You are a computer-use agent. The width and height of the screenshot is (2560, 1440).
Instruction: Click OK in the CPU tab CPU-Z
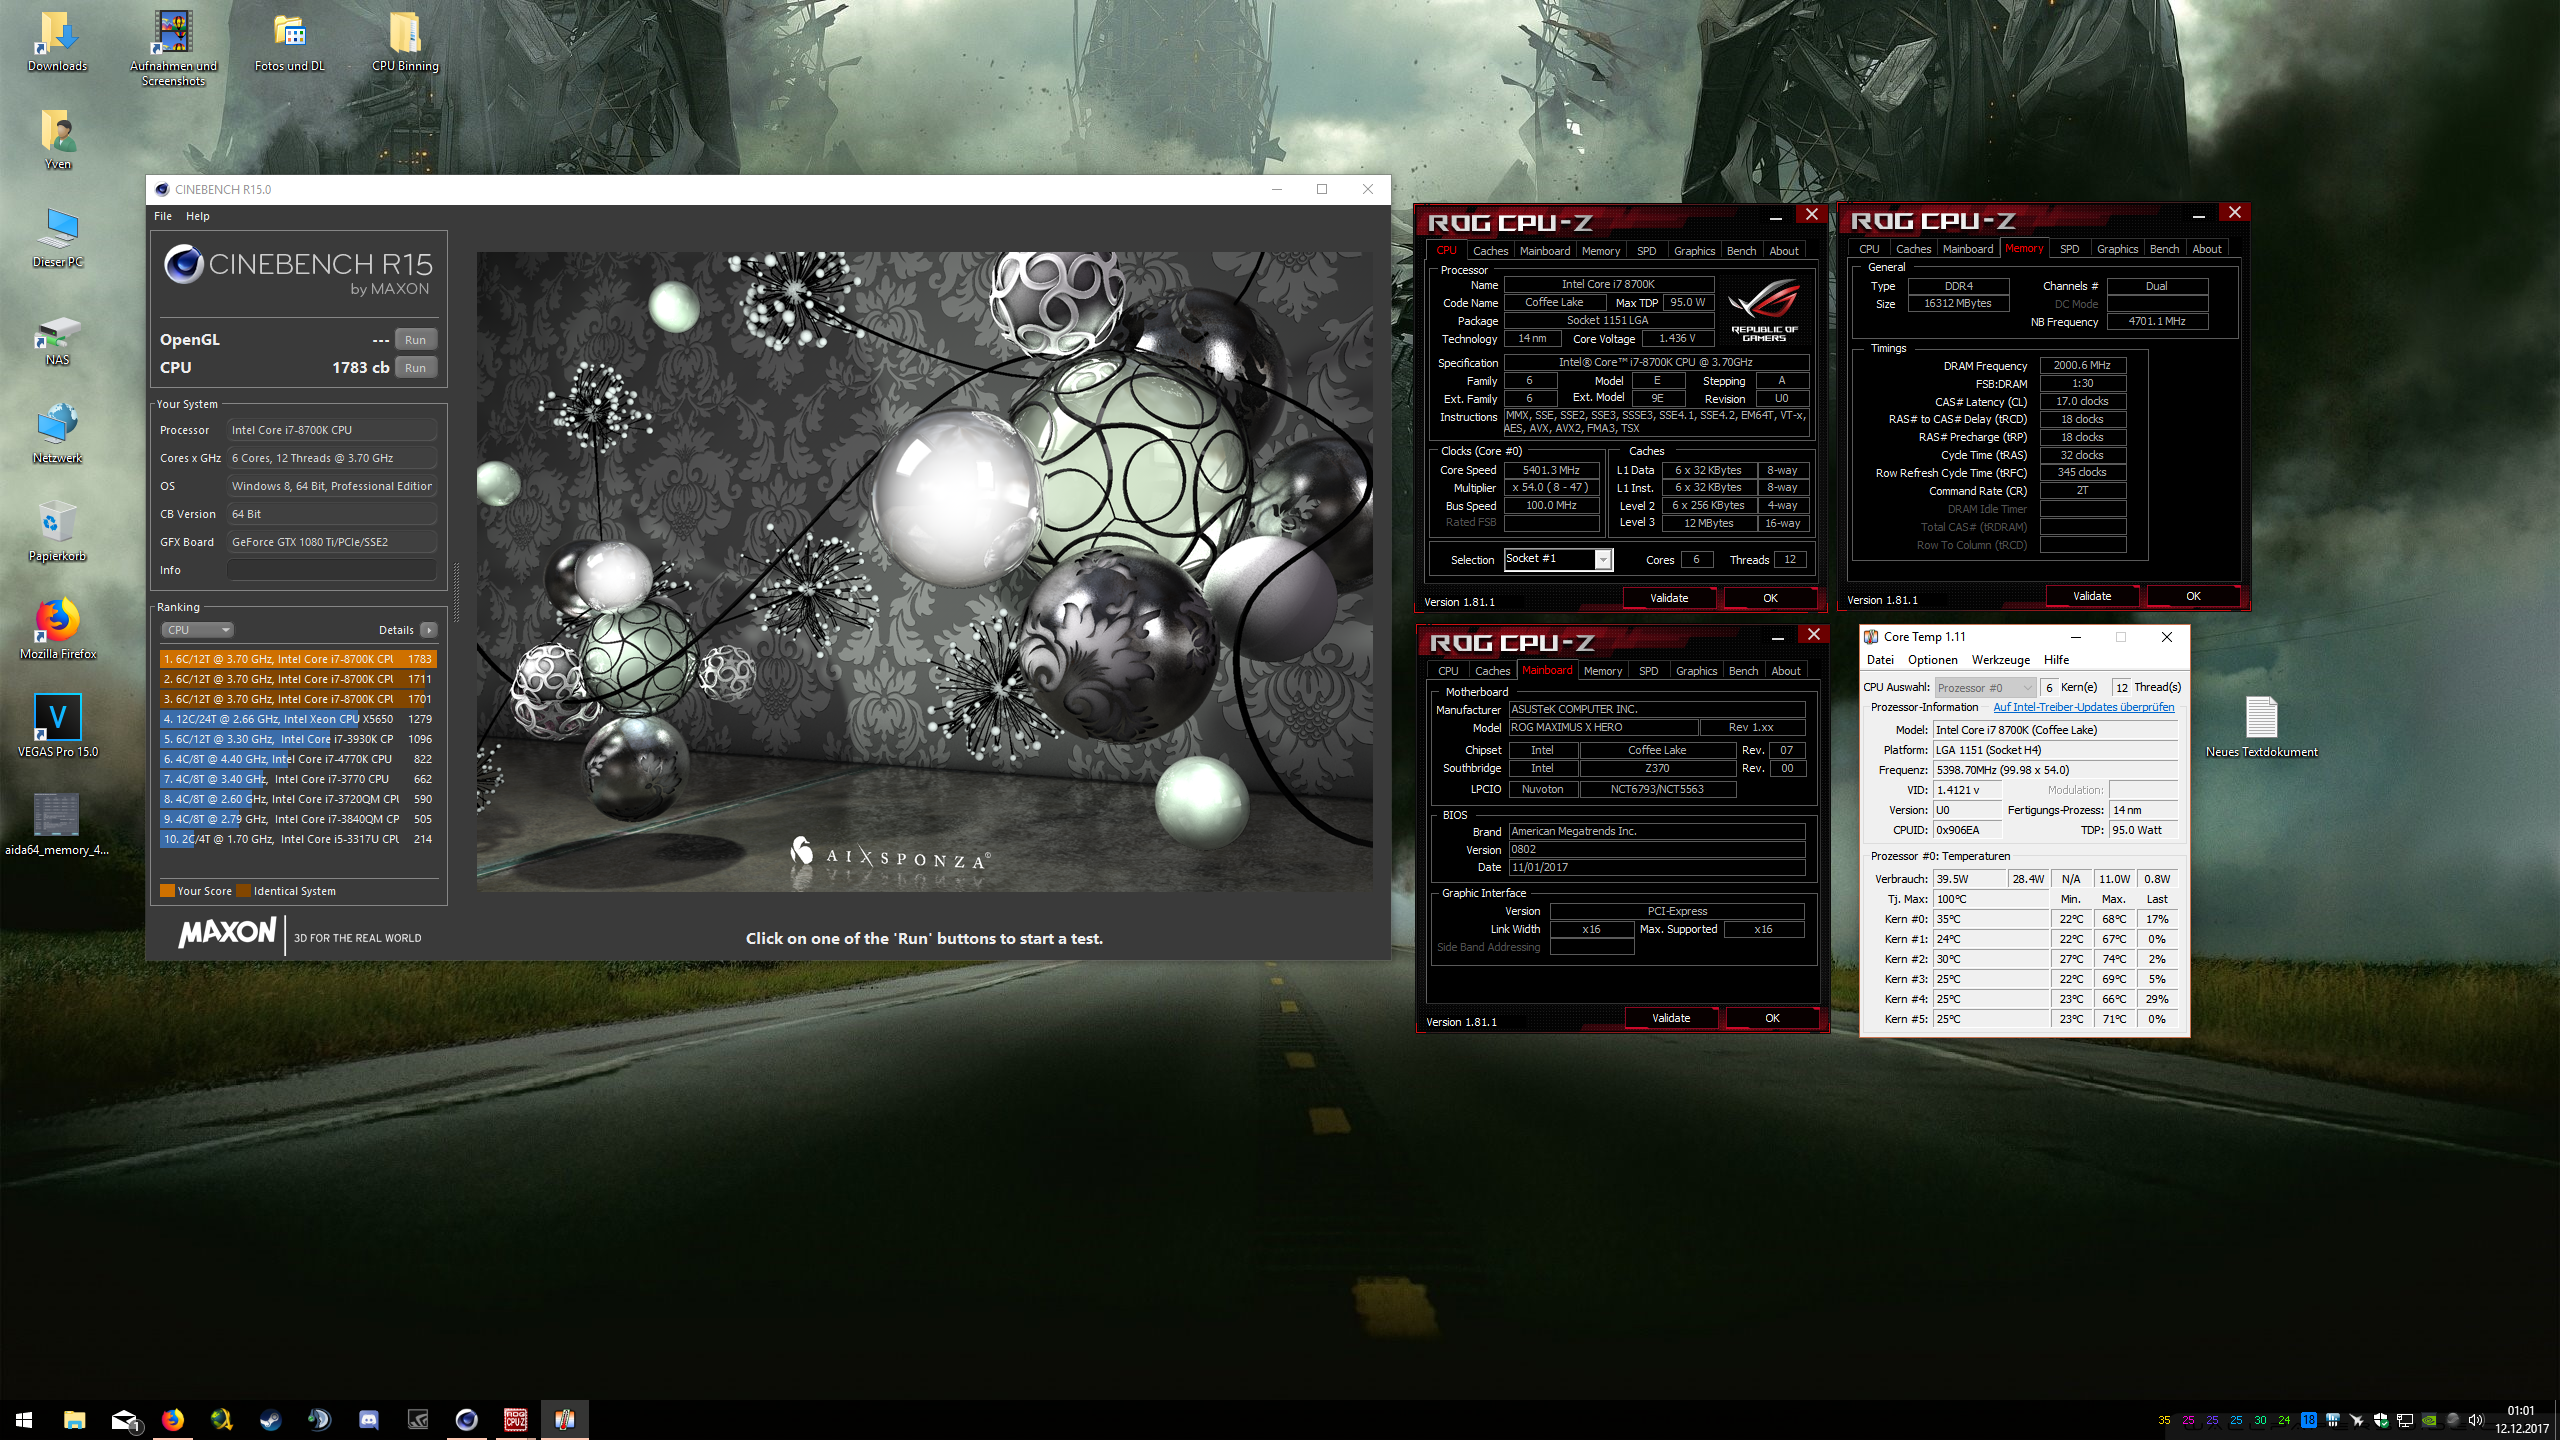1770,598
